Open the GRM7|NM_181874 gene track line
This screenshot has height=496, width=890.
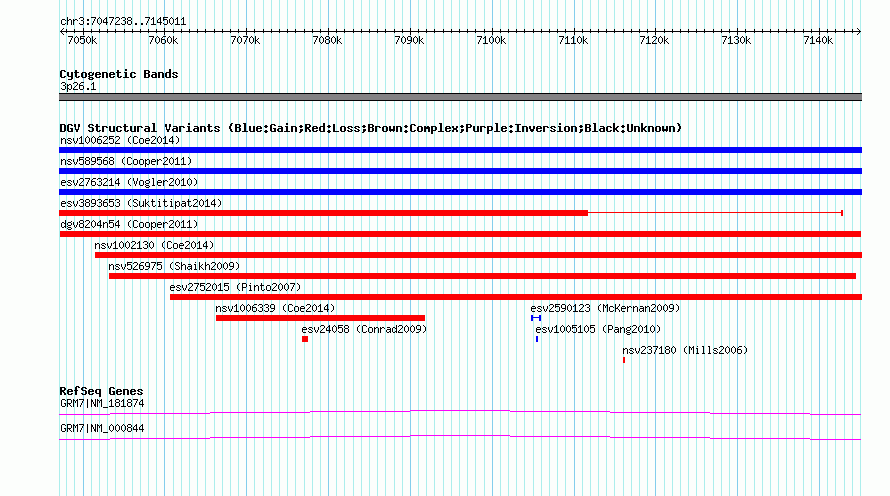460,413
